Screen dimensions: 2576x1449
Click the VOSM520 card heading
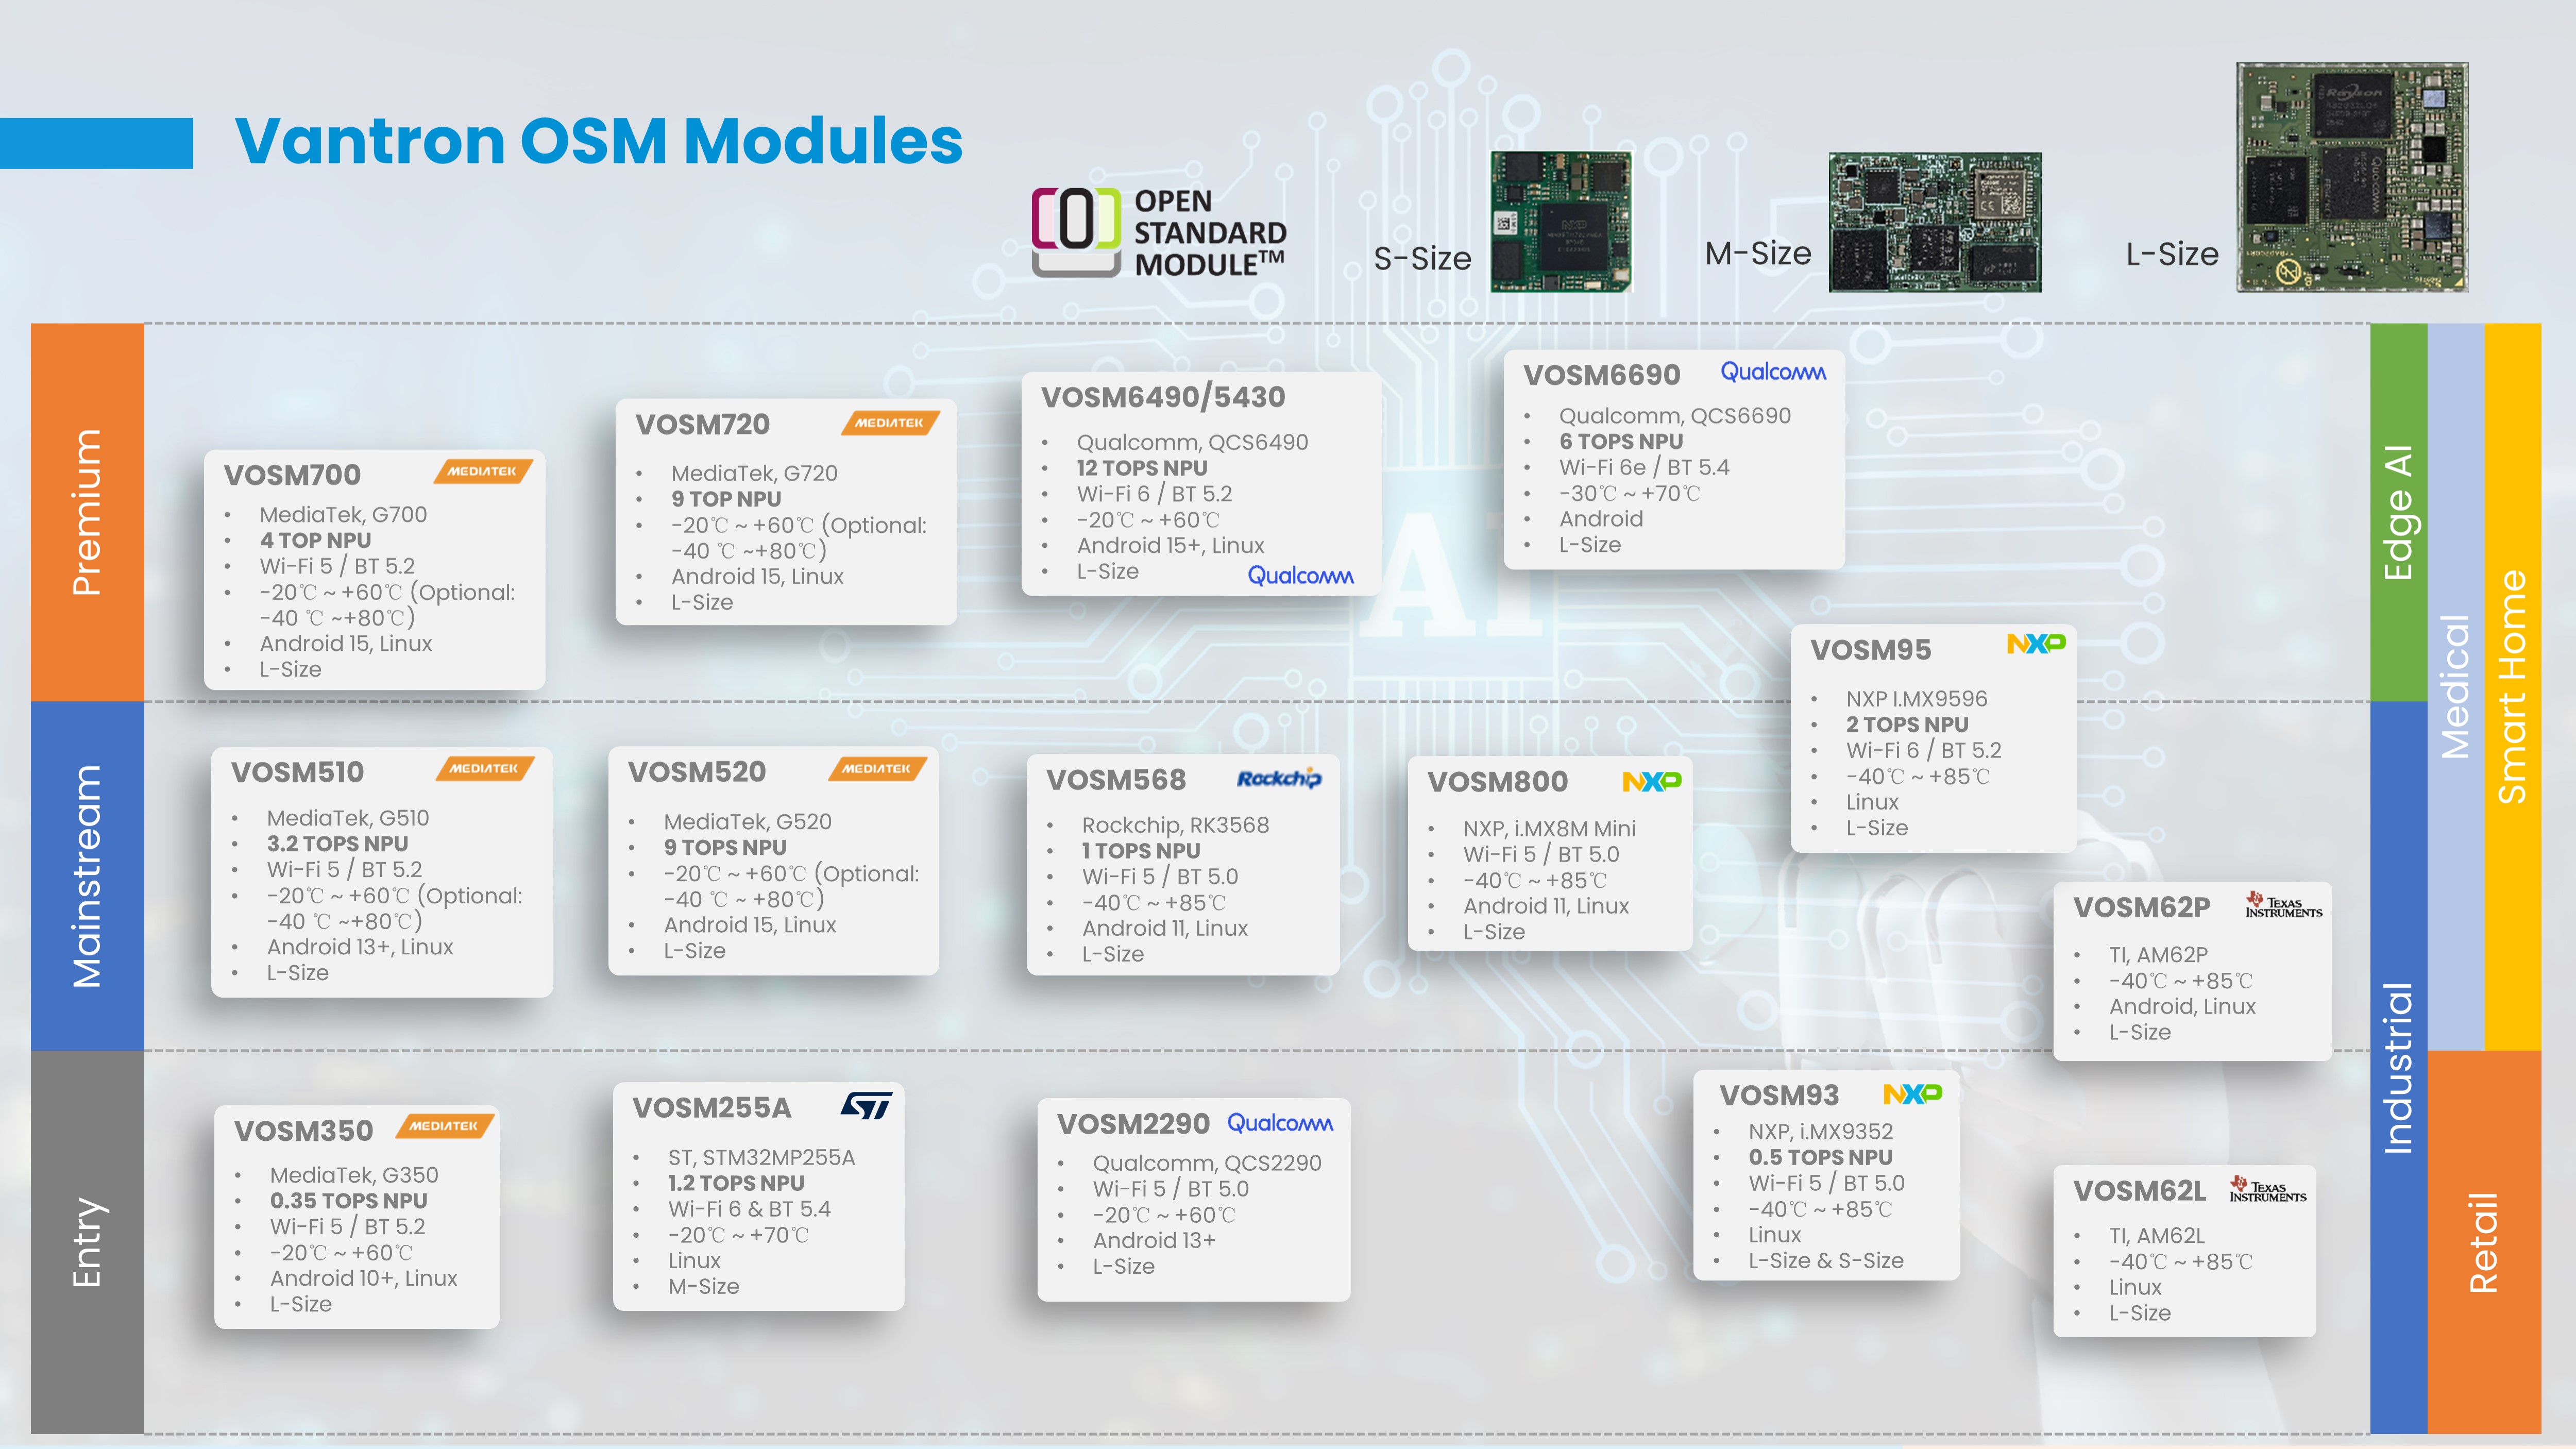pyautogui.click(x=696, y=772)
